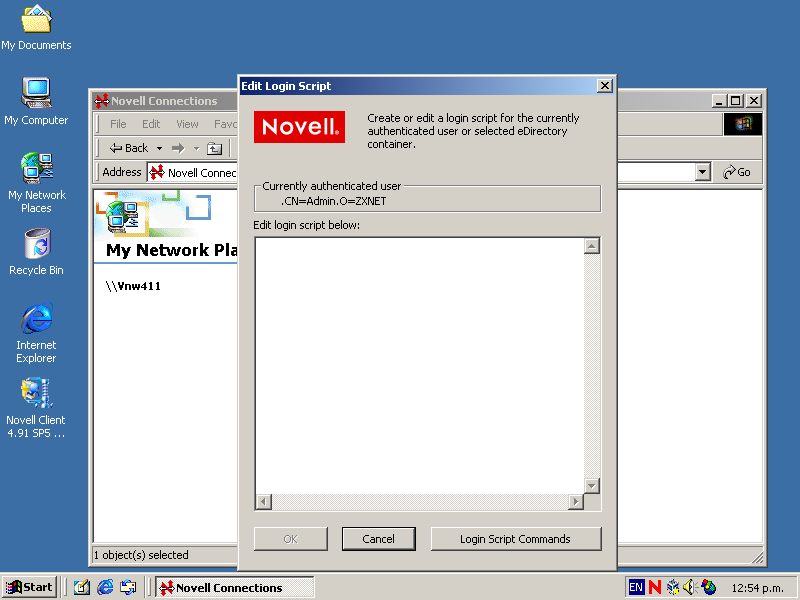Maximize the Novell Connections window
The height and width of the screenshot is (600, 800).
[x=735, y=101]
